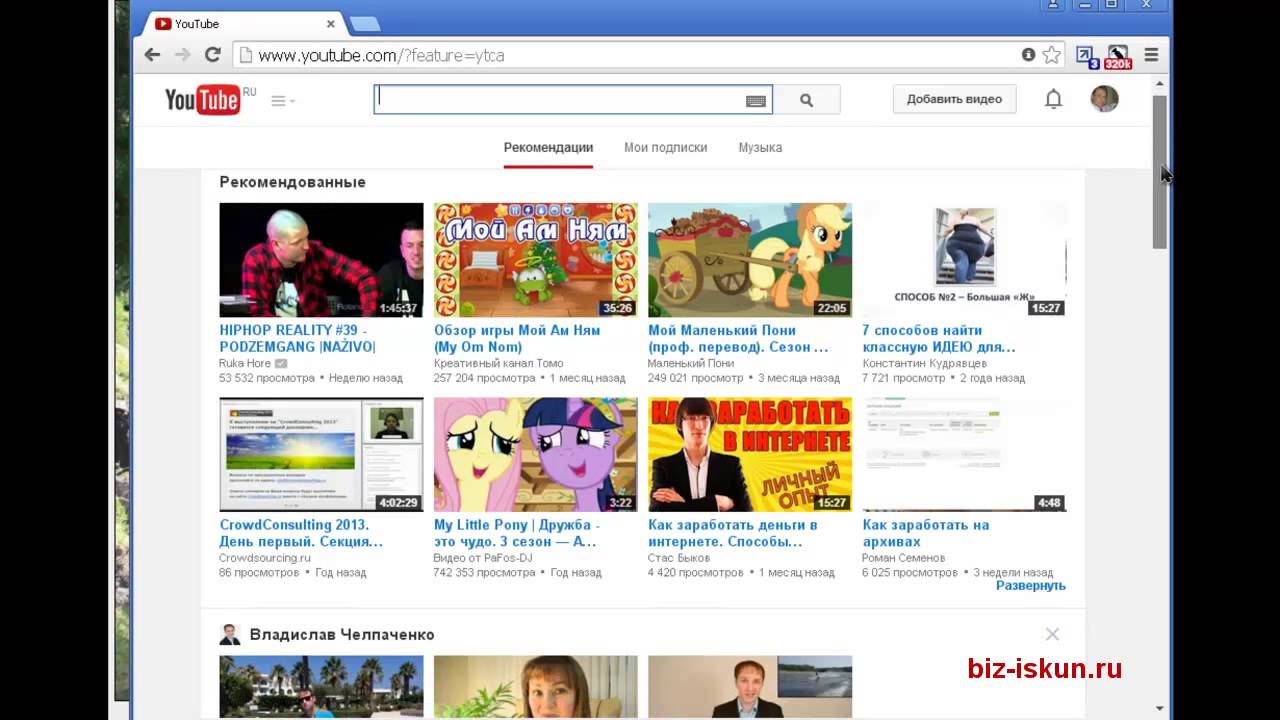Open the My Little Pony 3:22 thumbnail
This screenshot has width=1280, height=720.
point(535,455)
